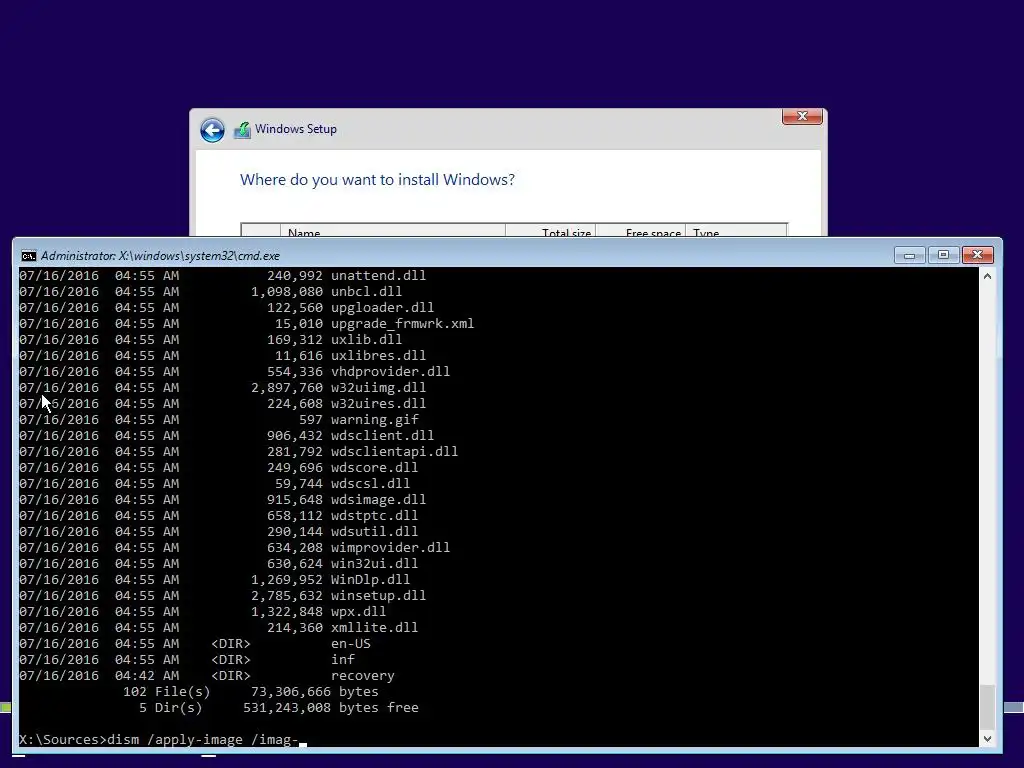
Task: Click the wdstptc.dll entry
Action: (374, 515)
